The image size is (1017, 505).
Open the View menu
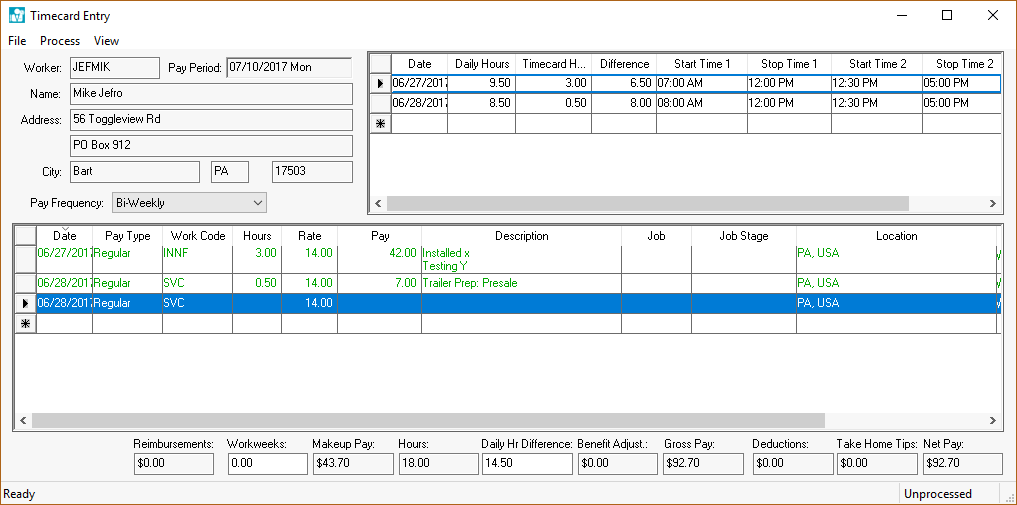106,41
